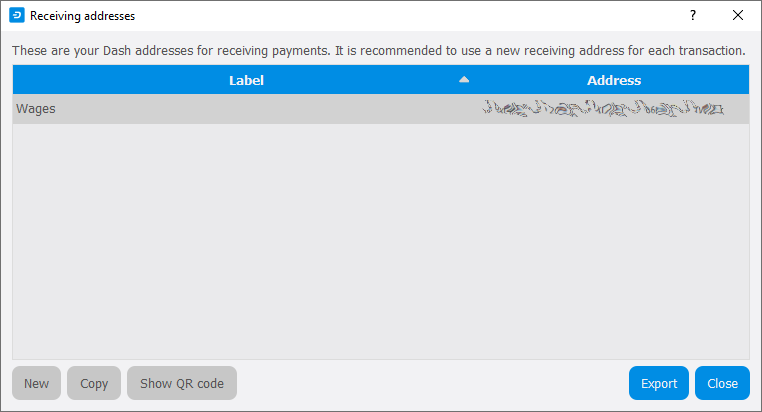Sort addresses by the Label column
Viewport: 762px width, 412px height.
(x=246, y=80)
